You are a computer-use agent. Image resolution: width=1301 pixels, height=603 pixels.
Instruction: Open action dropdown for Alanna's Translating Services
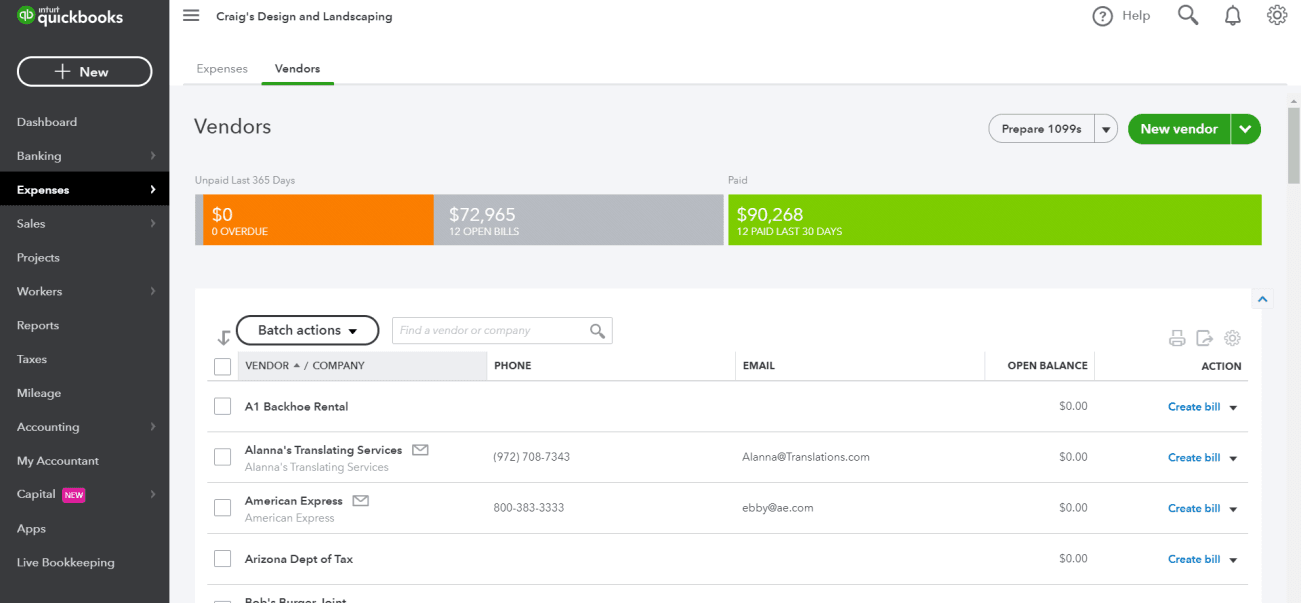[1233, 459]
